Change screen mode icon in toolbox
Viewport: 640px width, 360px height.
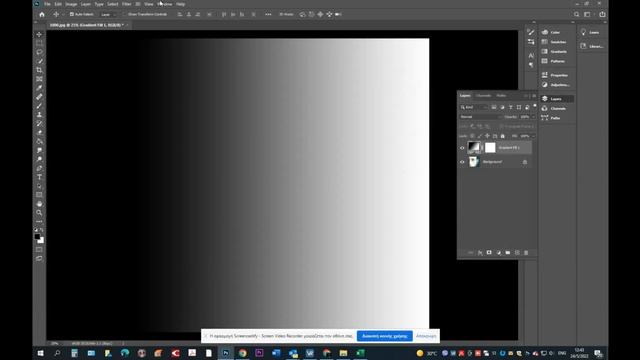point(39,258)
